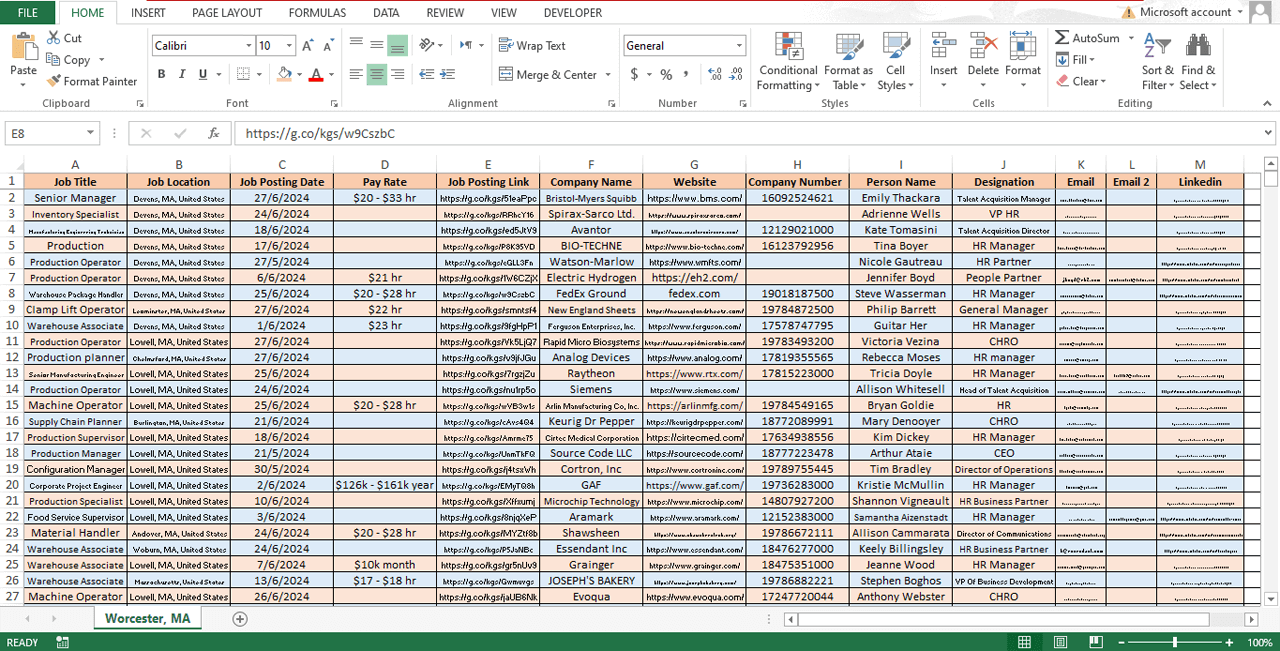Expand the font name Calibri dropdown
1280x651 pixels.
[x=248, y=46]
